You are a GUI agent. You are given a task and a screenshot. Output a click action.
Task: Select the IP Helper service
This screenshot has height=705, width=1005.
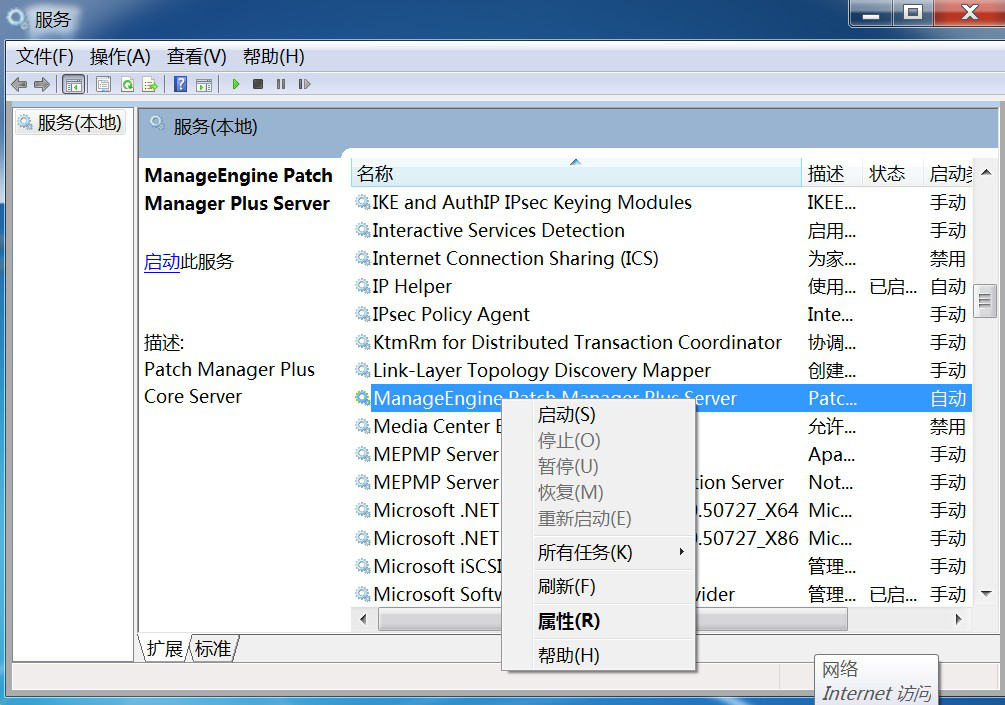point(412,286)
